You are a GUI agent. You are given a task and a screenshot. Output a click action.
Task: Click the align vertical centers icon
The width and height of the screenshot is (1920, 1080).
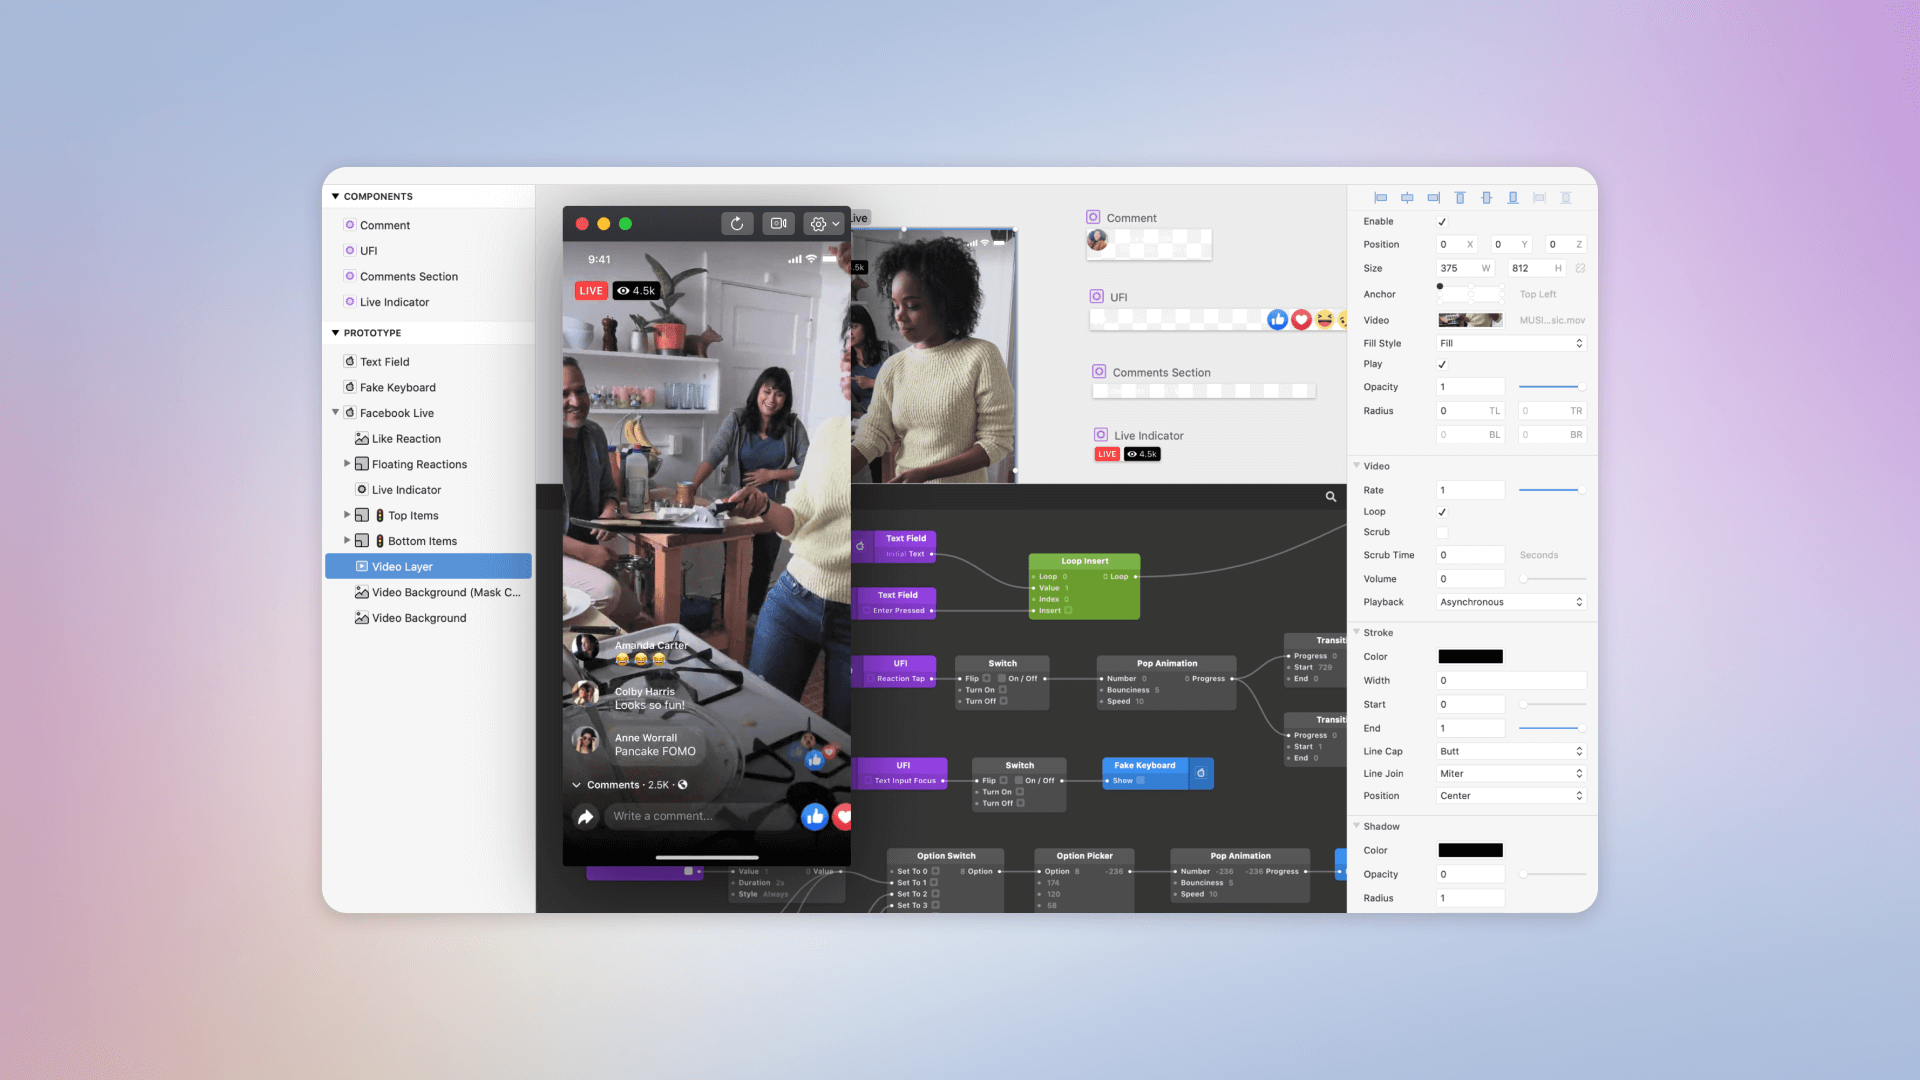point(1487,198)
